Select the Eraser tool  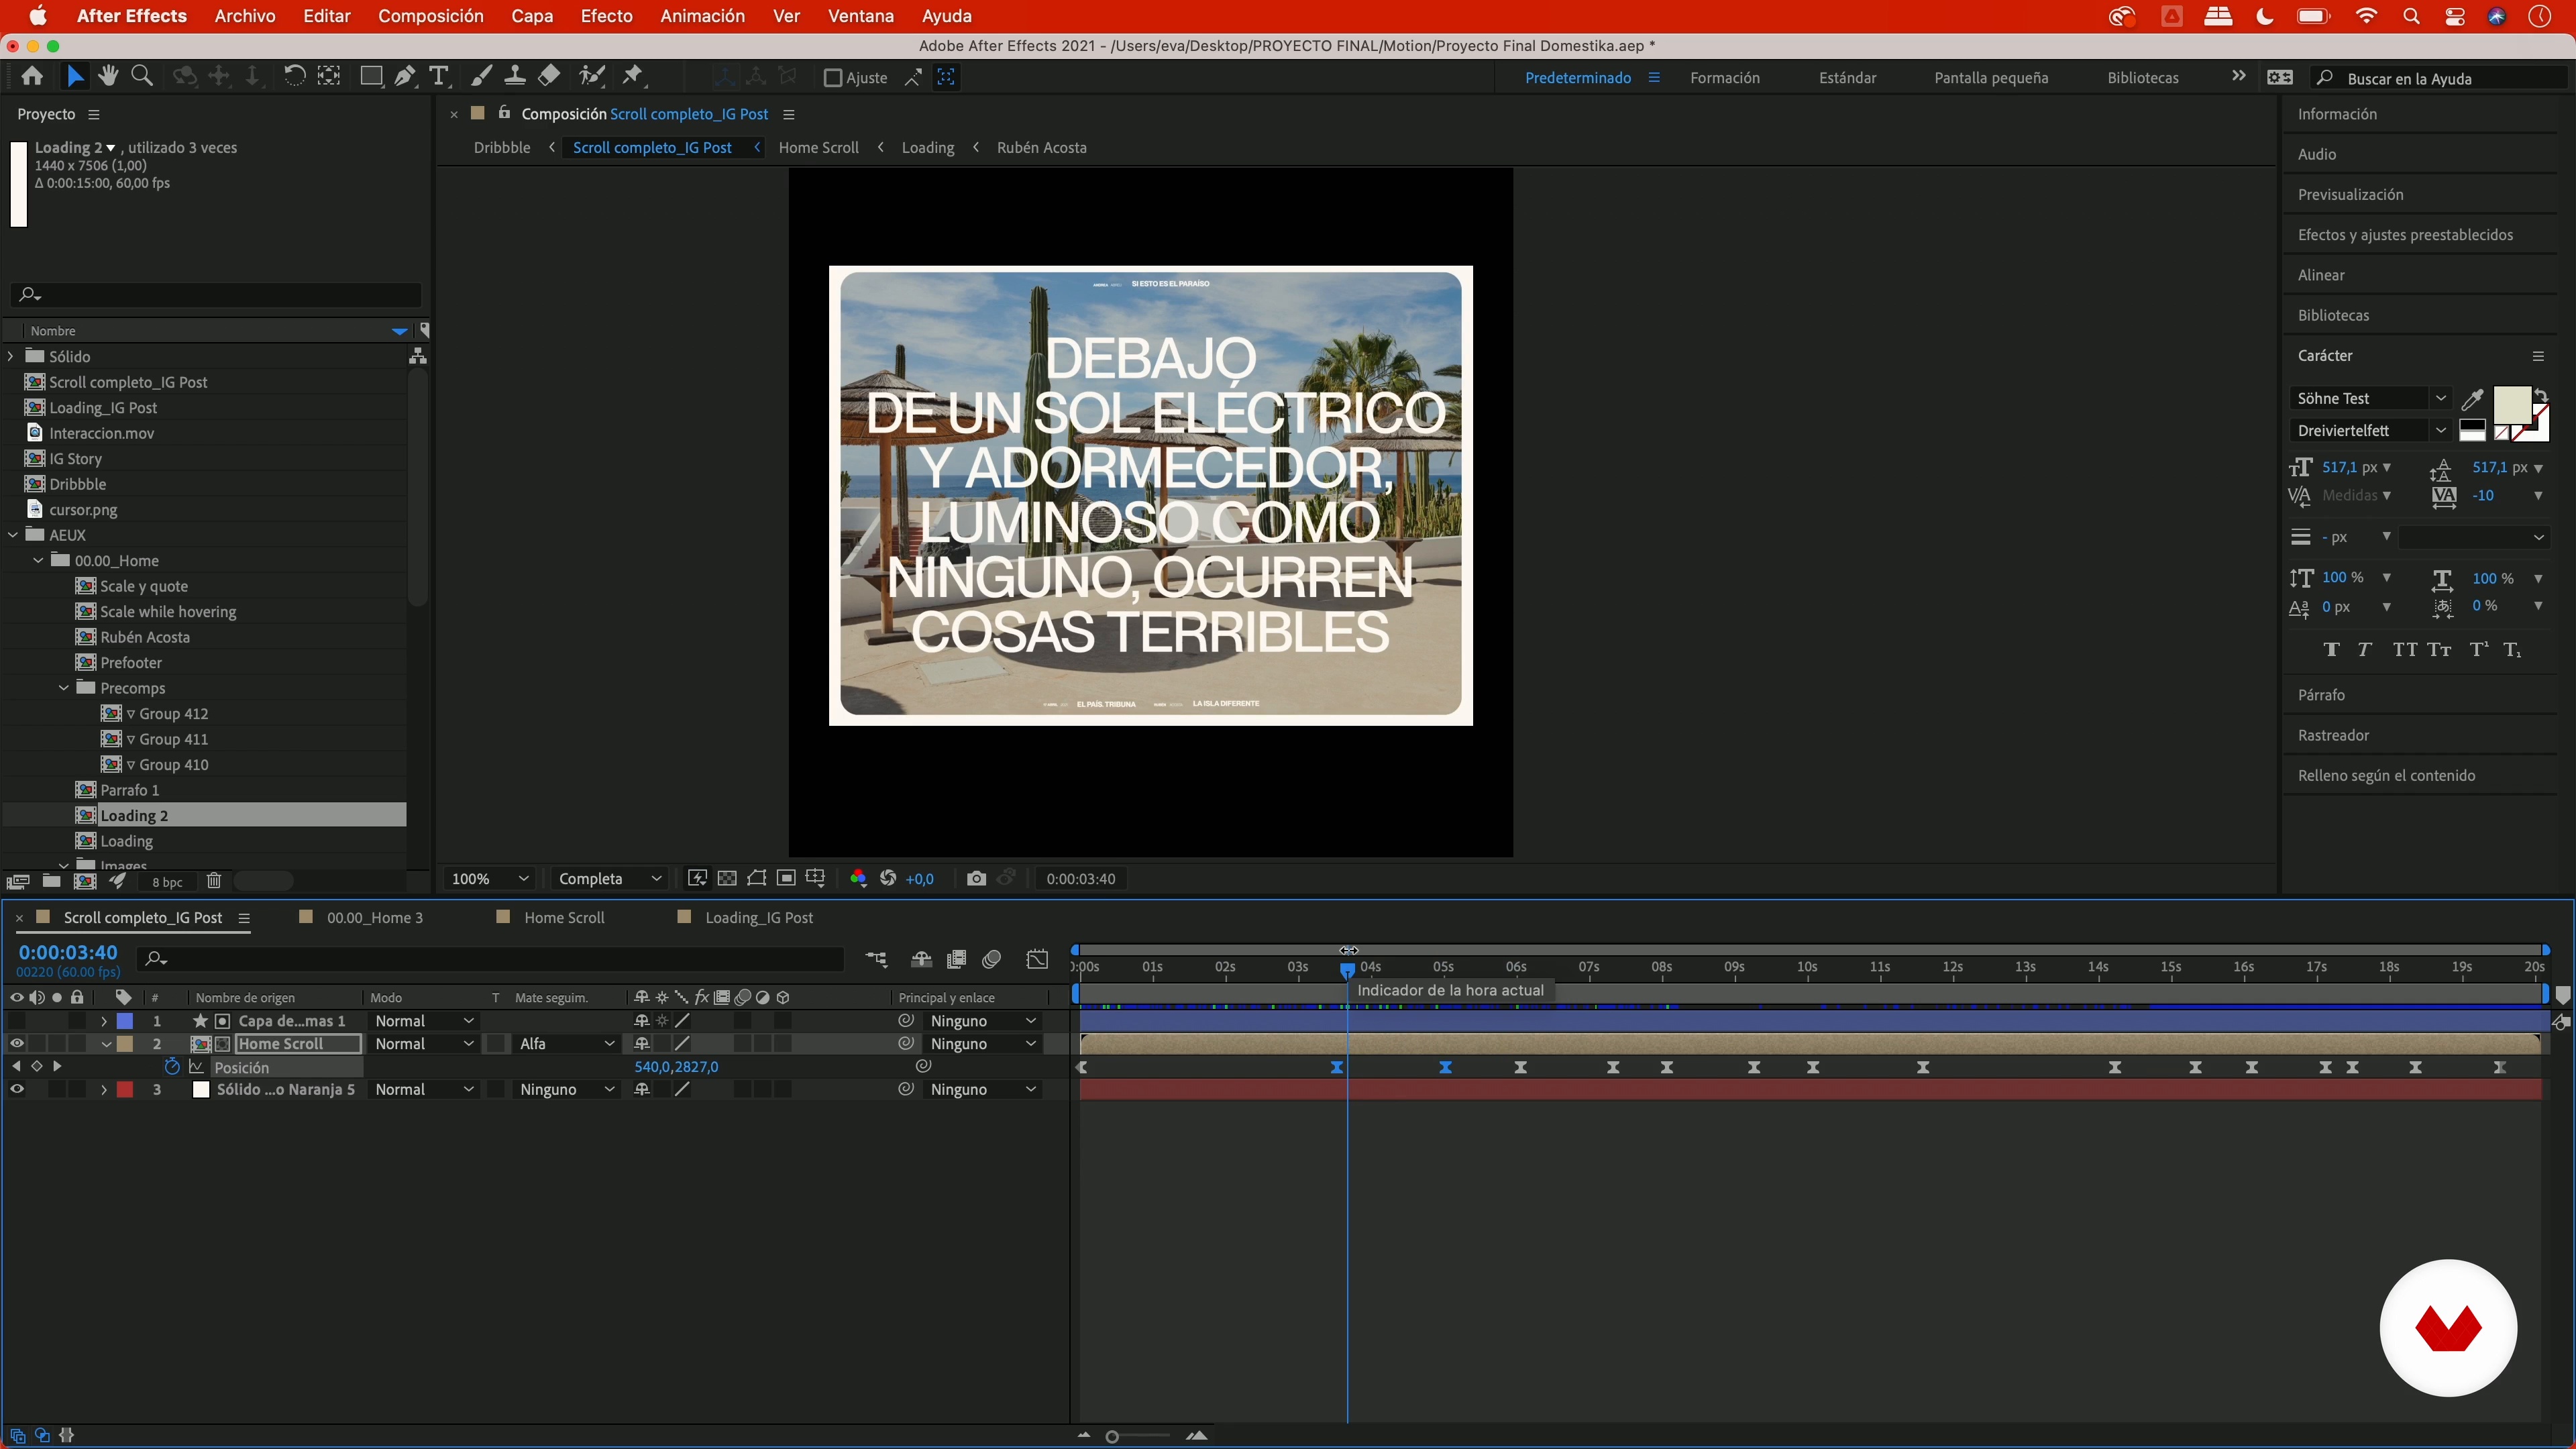pos(549,76)
